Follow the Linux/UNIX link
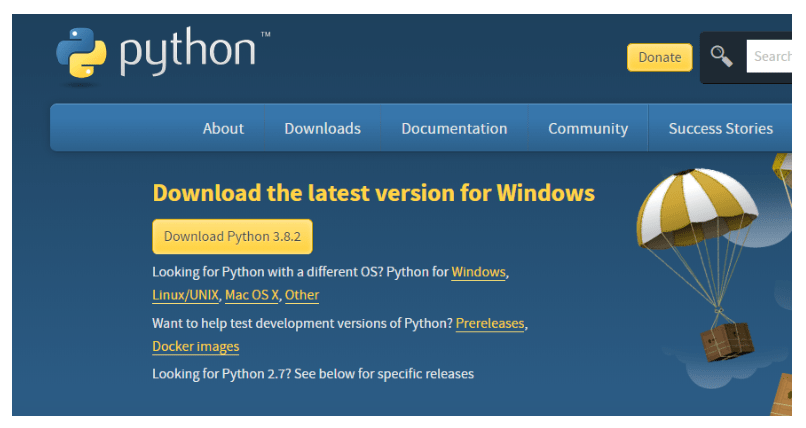This screenshot has width=806, height=428. pos(186,295)
